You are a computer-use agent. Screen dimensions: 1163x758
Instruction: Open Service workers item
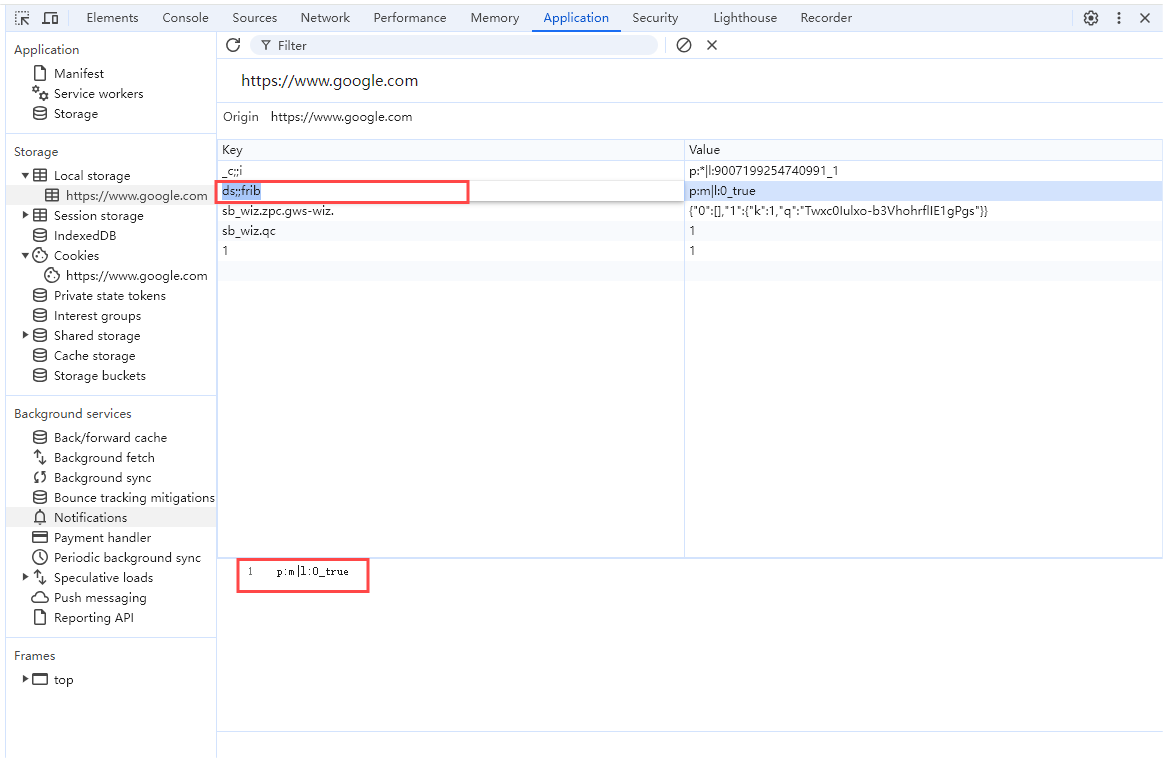(x=98, y=93)
